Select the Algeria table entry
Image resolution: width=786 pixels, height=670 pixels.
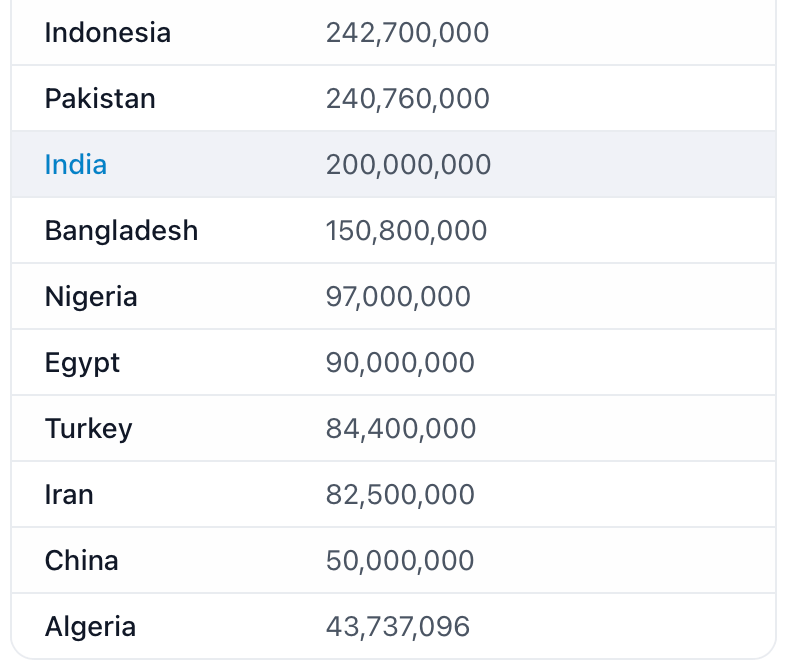click(90, 626)
